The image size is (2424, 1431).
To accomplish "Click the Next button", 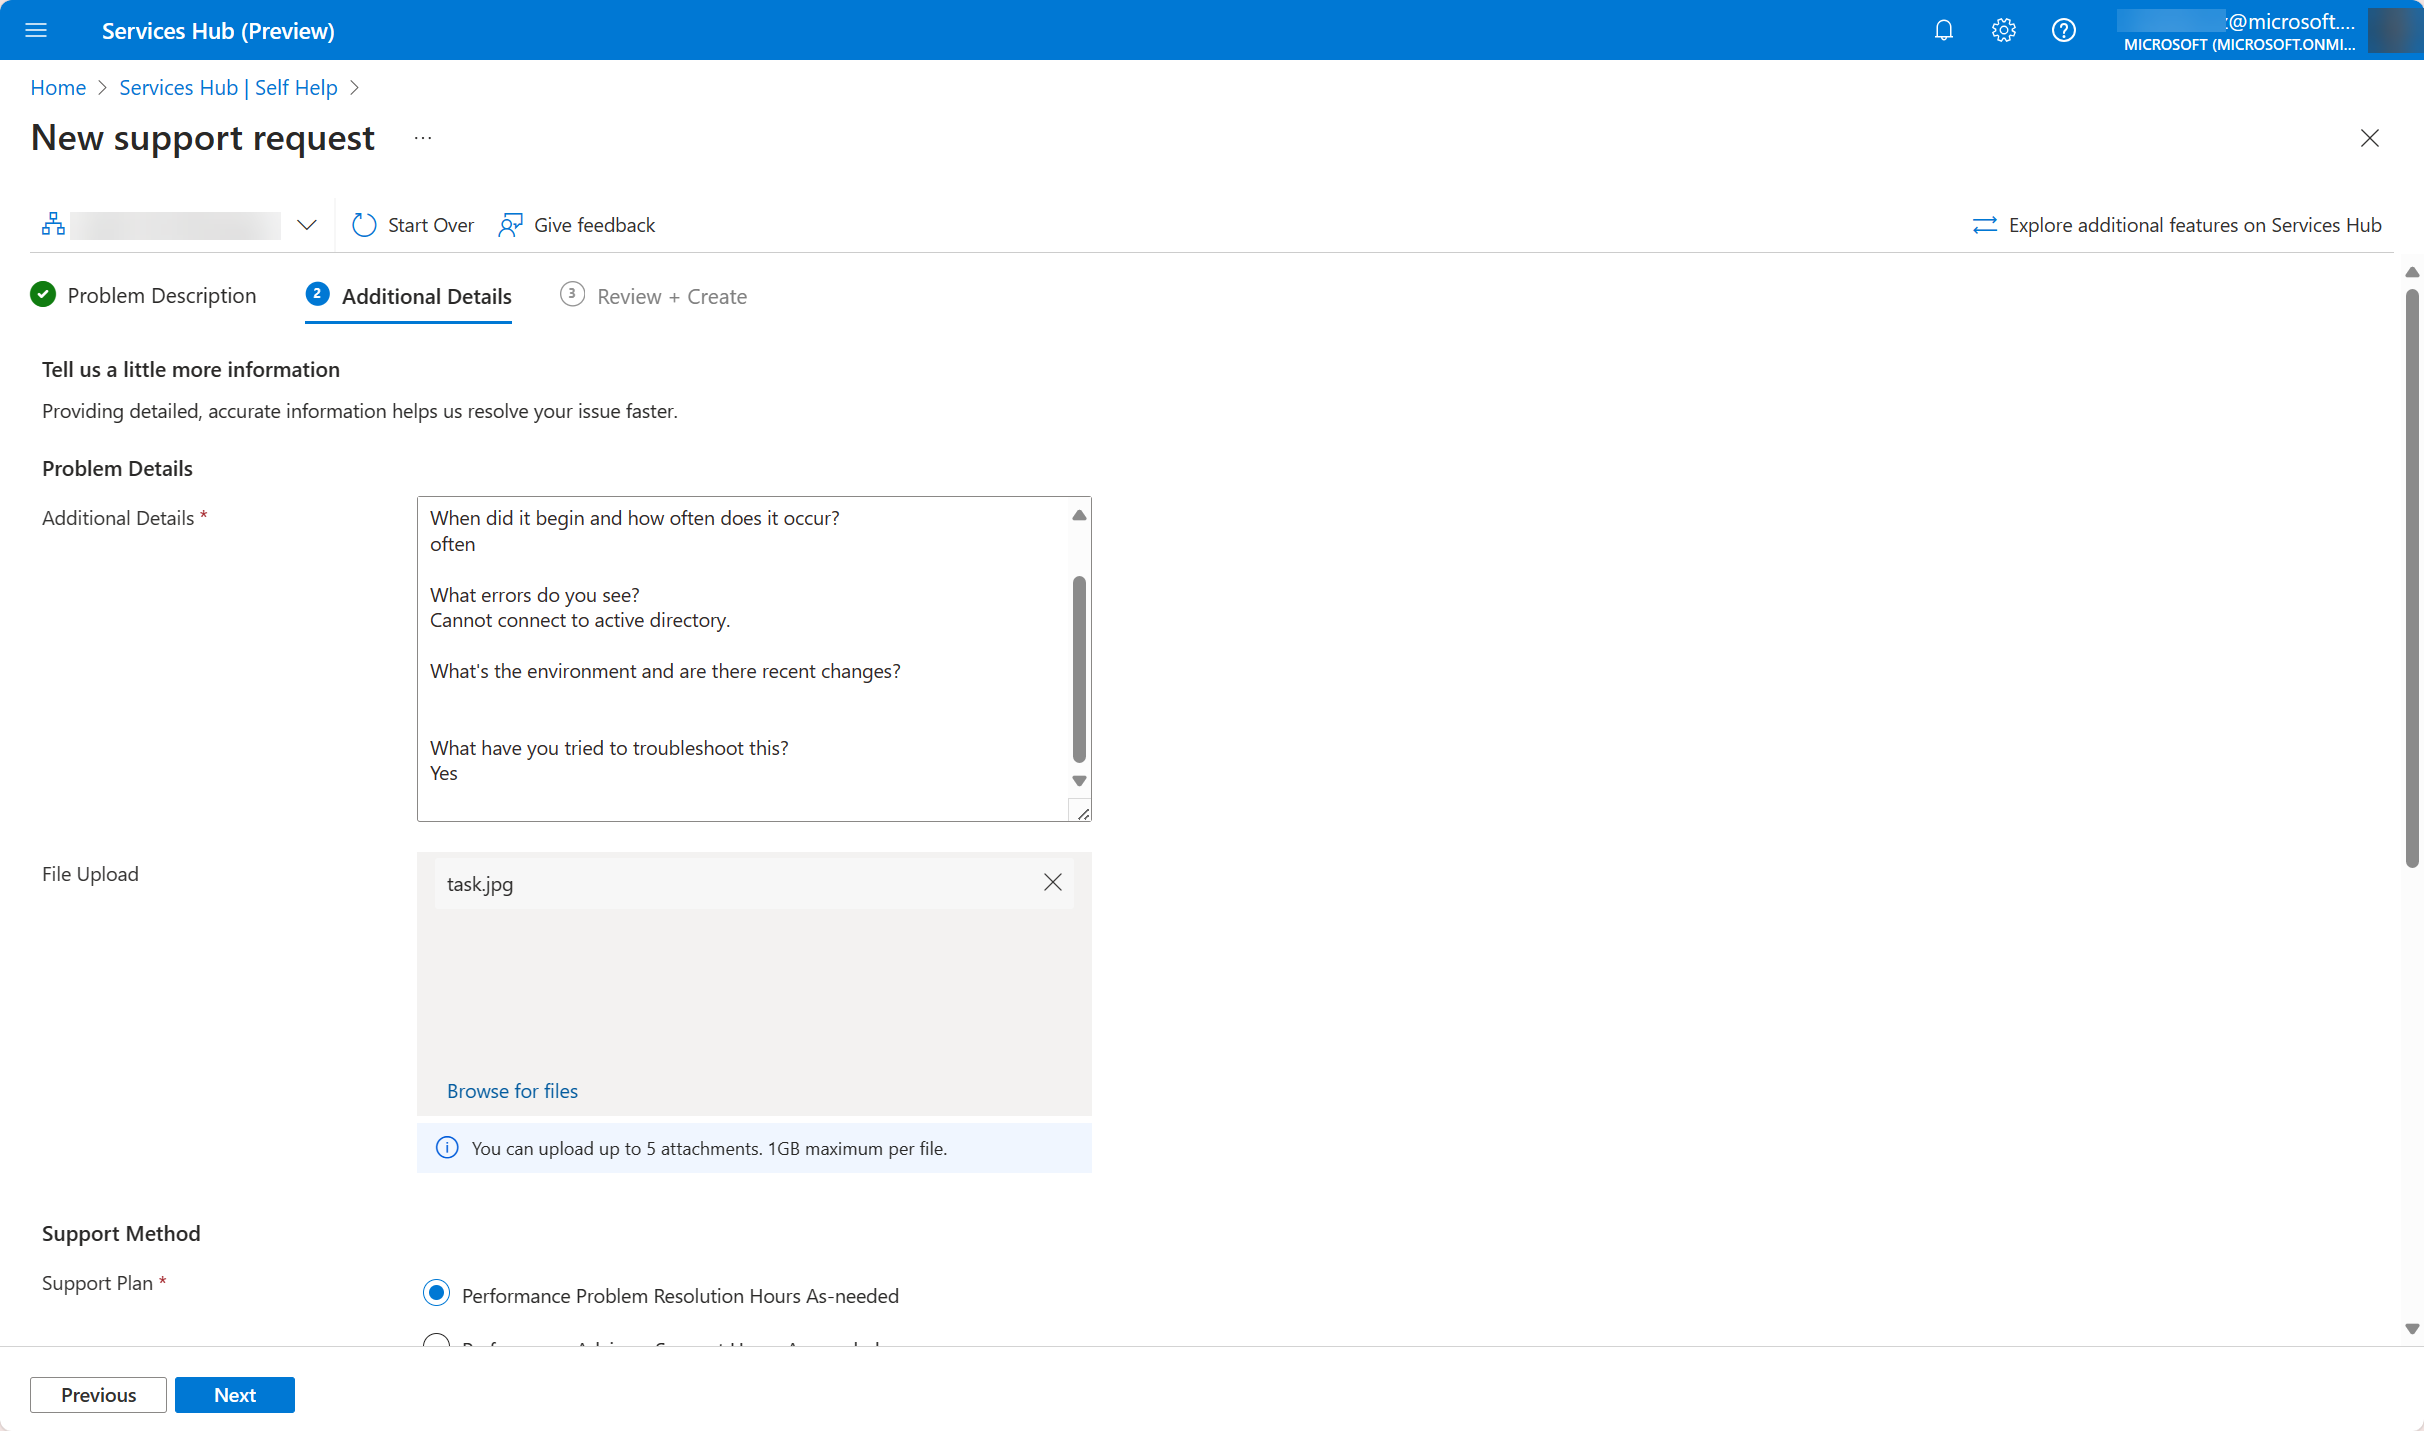I will 233,1394.
